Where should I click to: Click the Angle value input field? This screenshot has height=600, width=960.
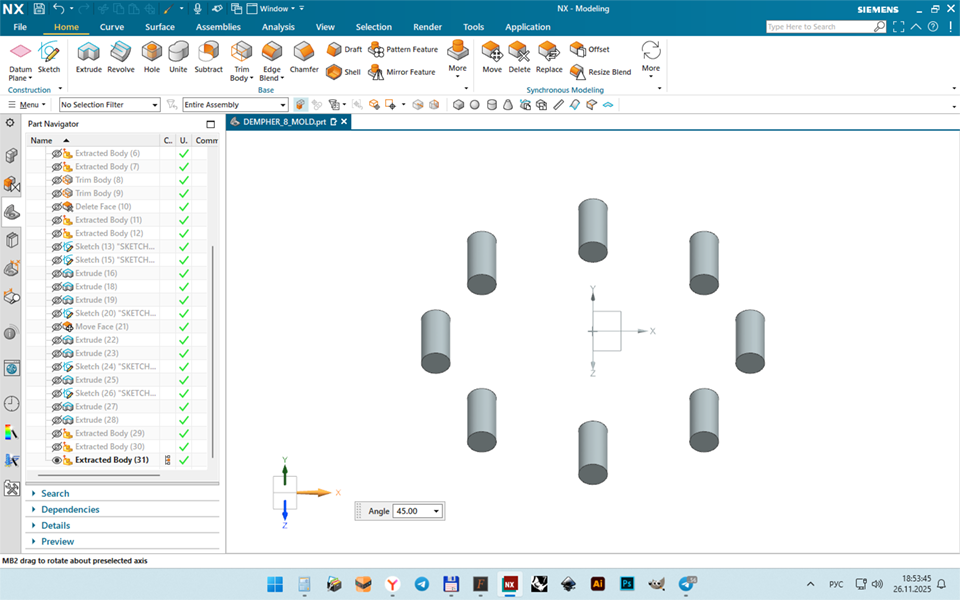coord(413,511)
